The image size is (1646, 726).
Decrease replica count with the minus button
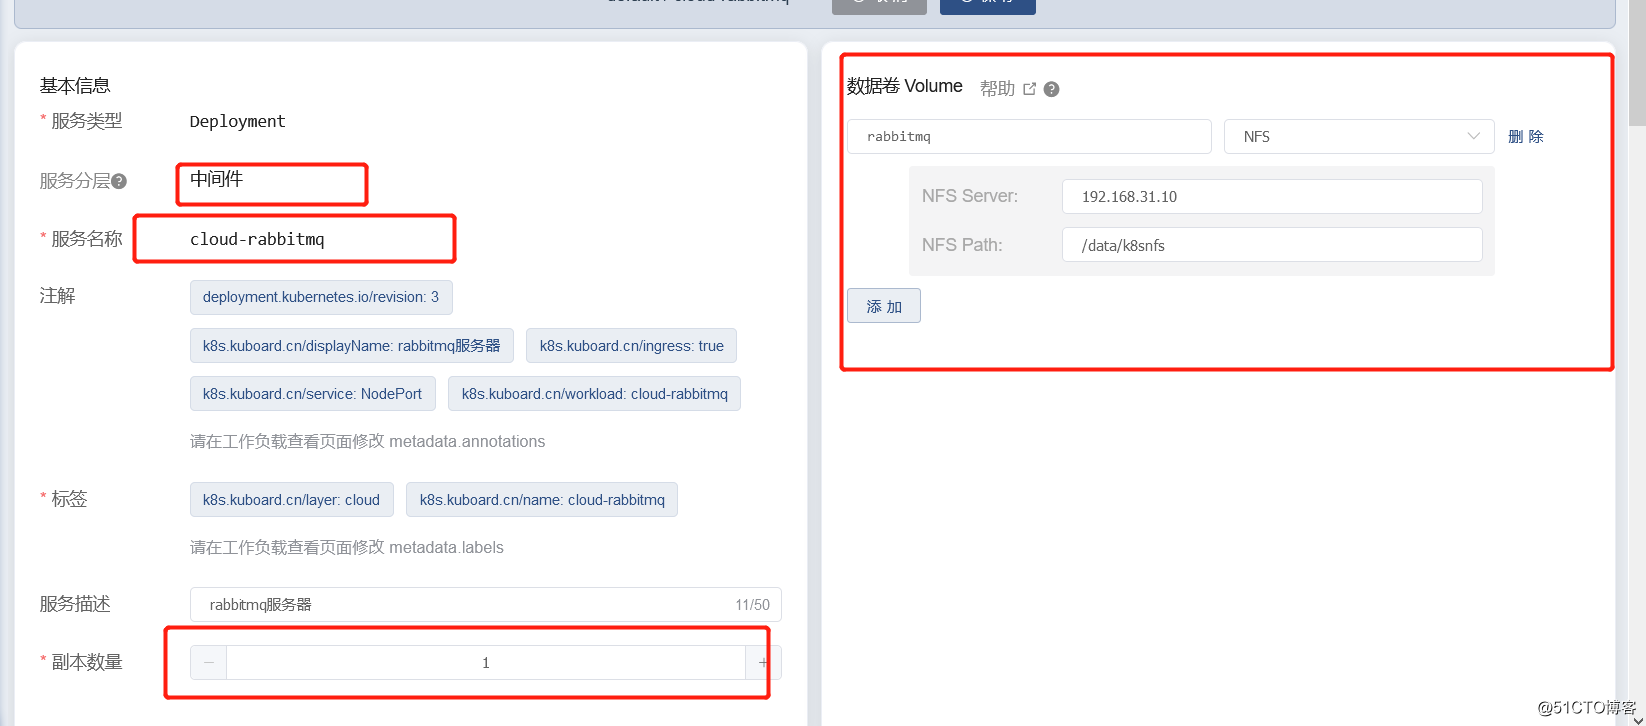(x=208, y=662)
